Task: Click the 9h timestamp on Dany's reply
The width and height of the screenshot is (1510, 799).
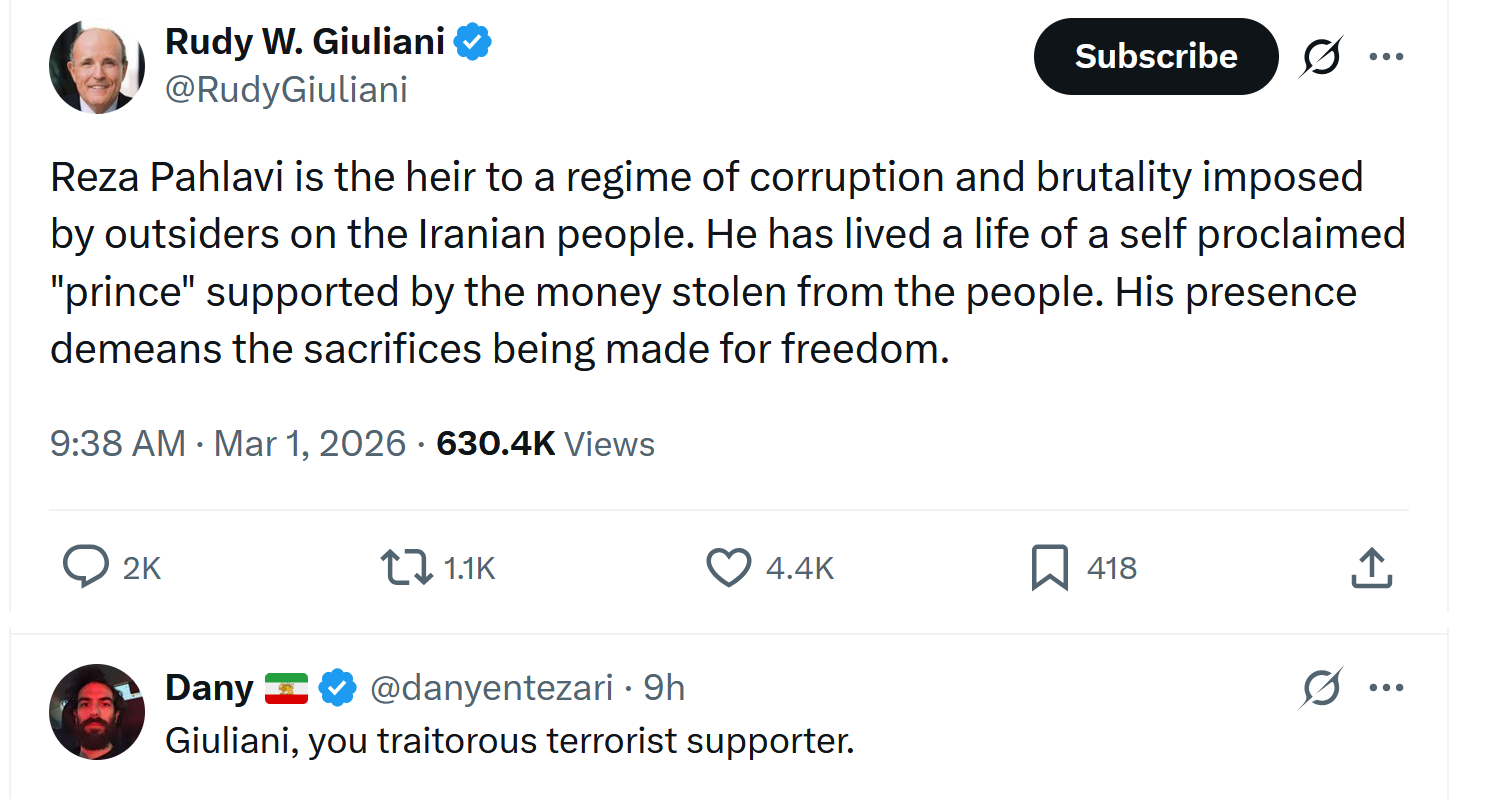Action: [664, 688]
